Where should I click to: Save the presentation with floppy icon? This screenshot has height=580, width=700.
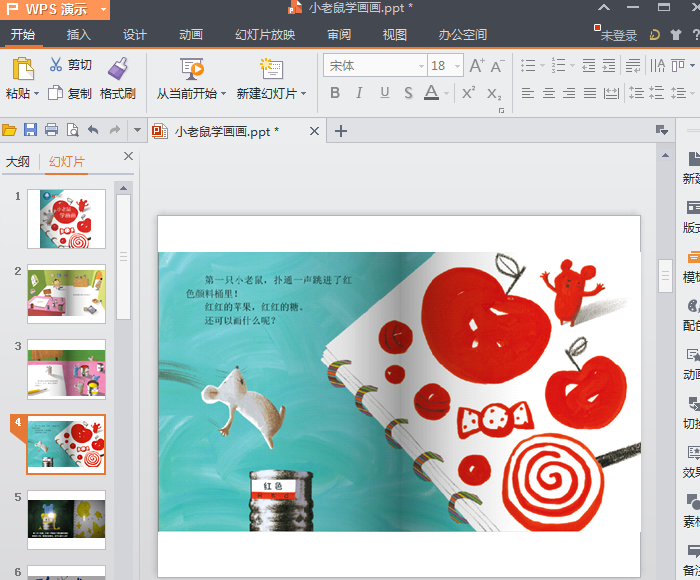(x=30, y=130)
